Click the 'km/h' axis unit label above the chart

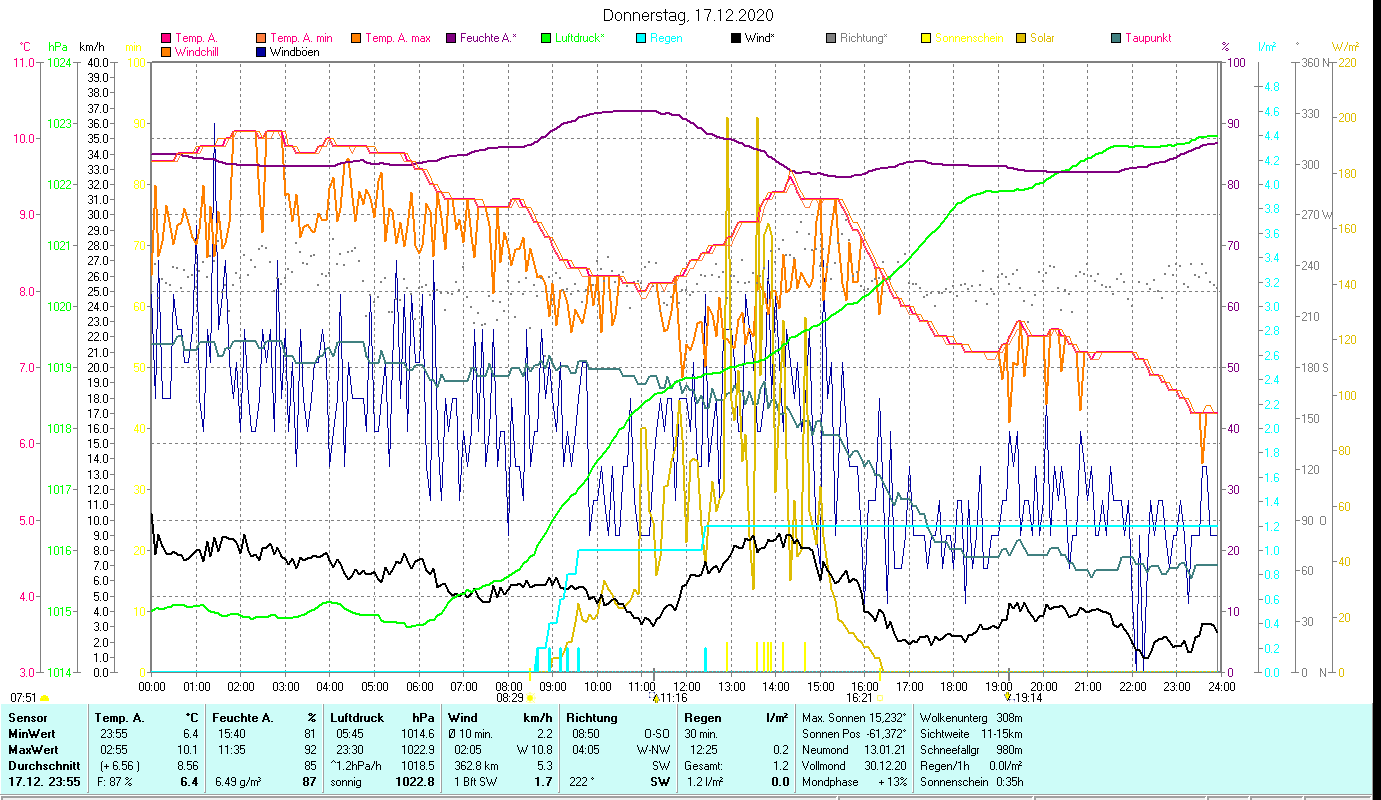(x=91, y=47)
